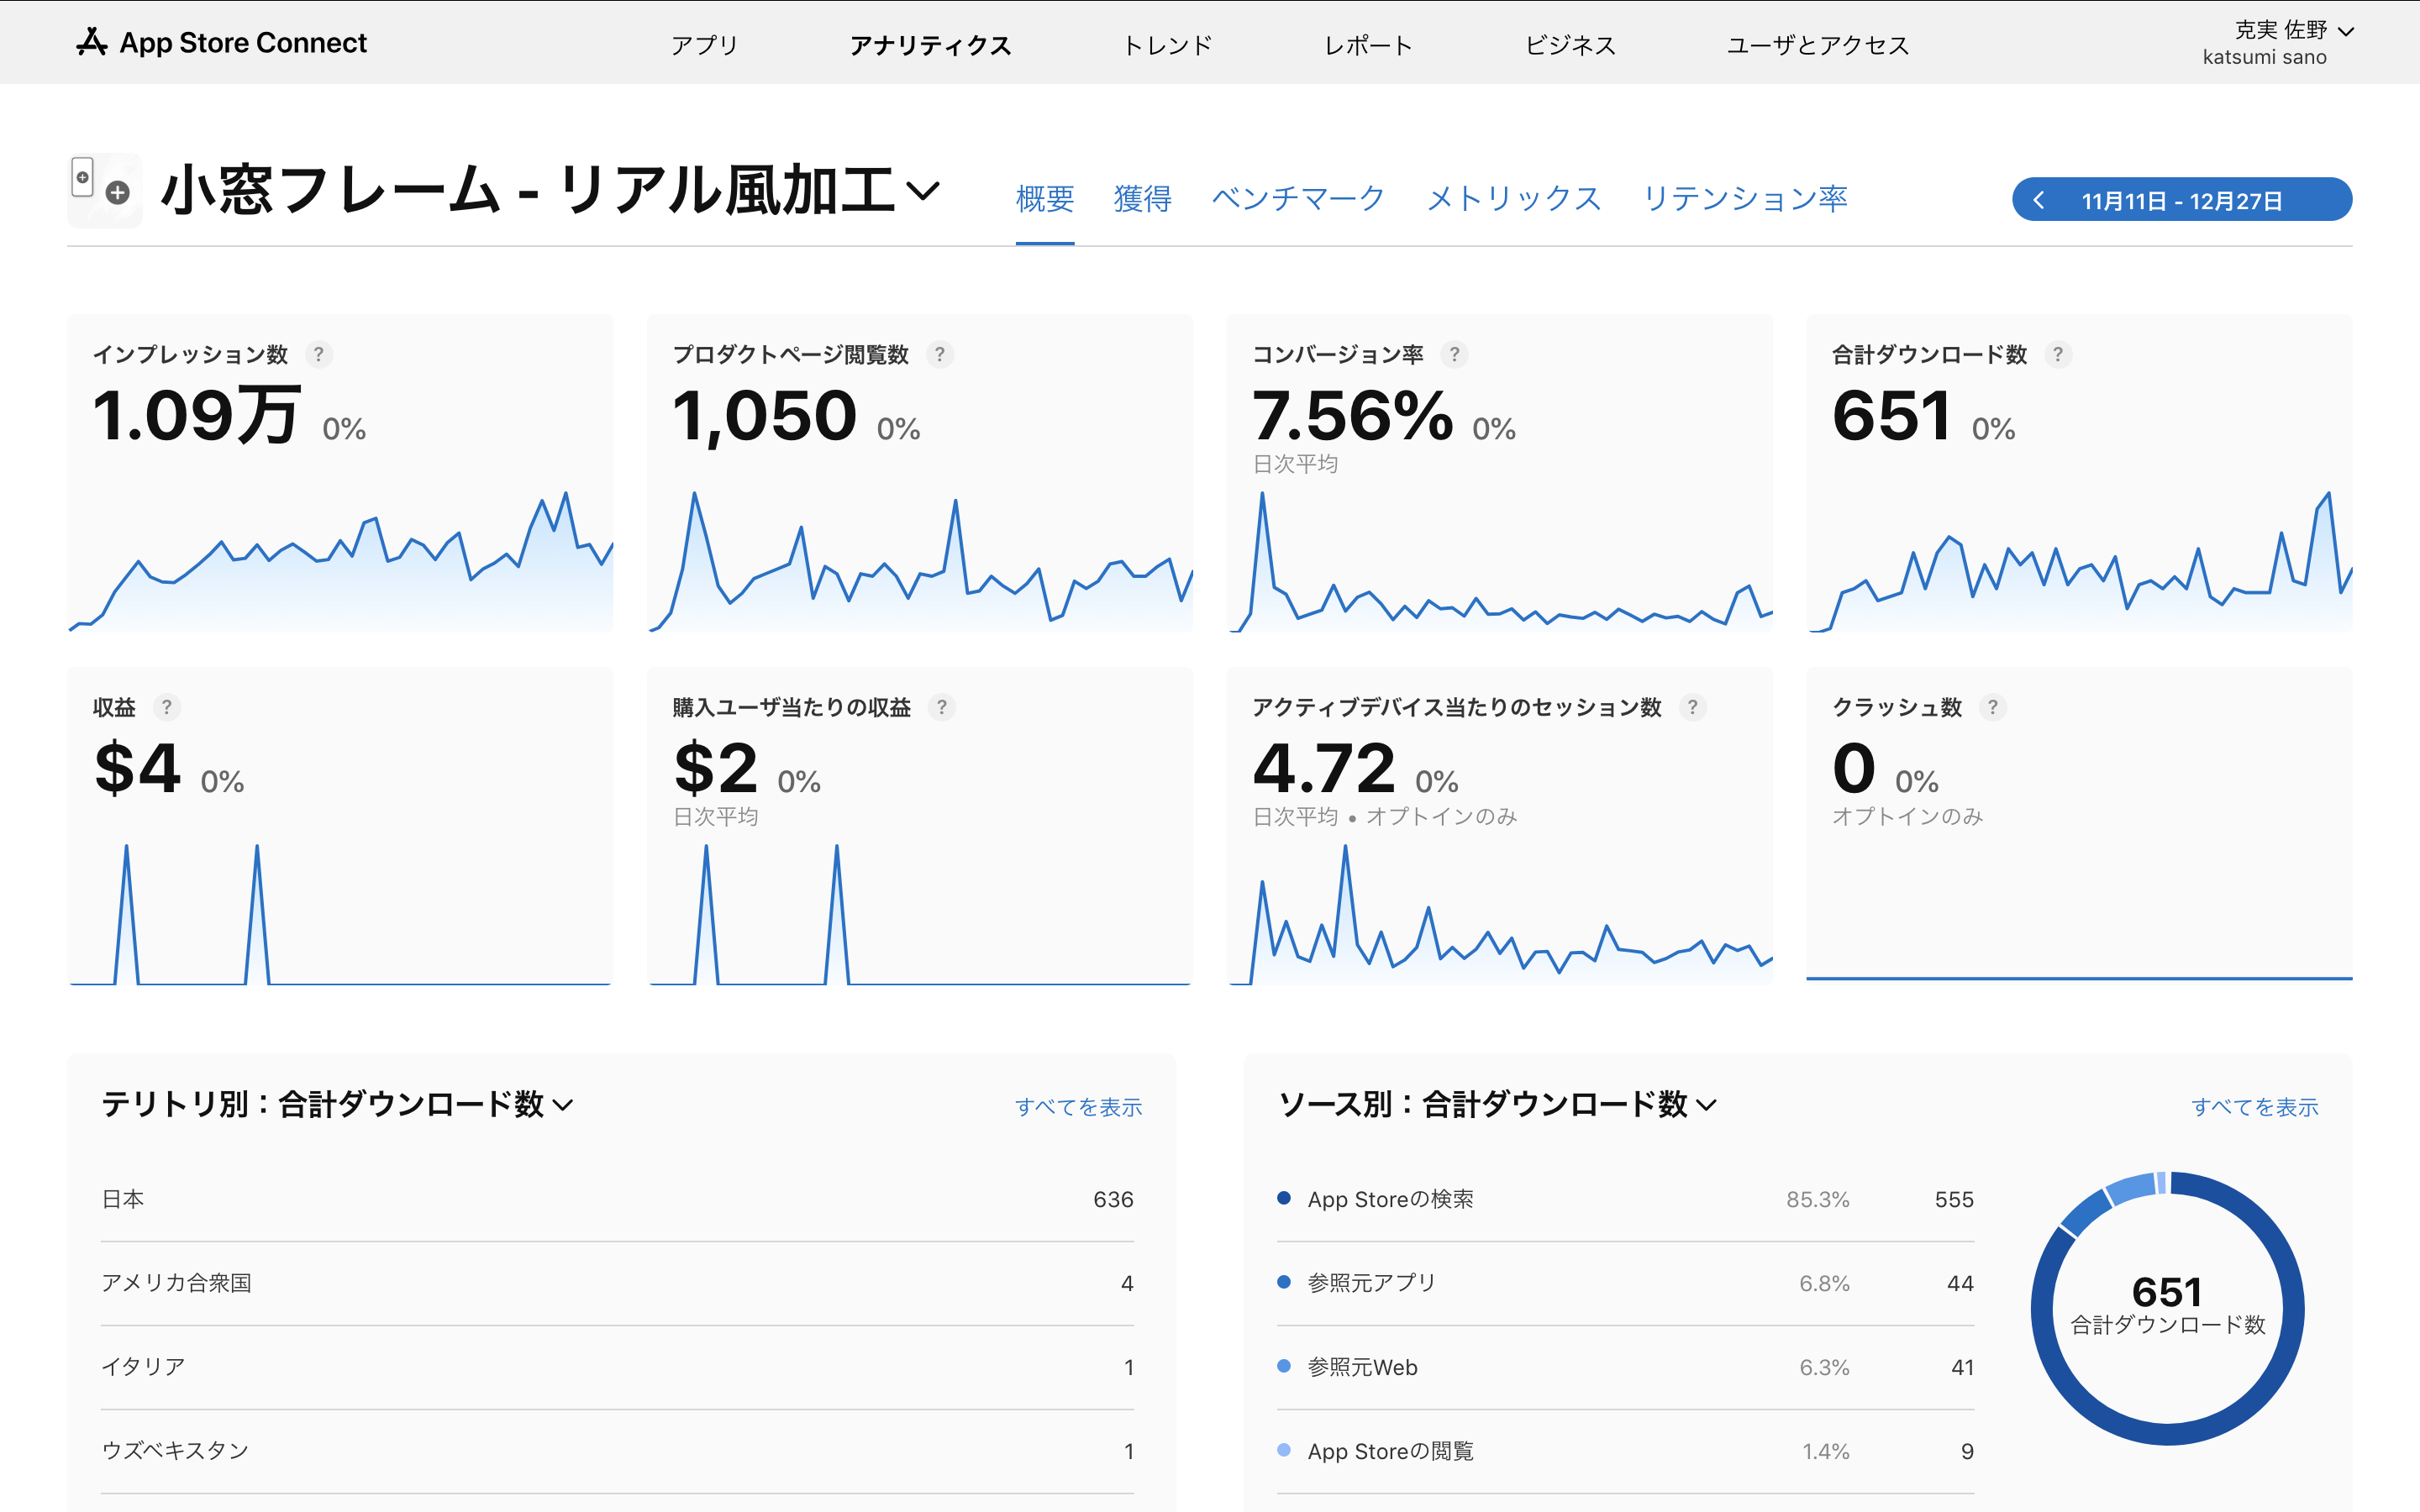Click the help icon next to インプレッション数

click(x=318, y=354)
